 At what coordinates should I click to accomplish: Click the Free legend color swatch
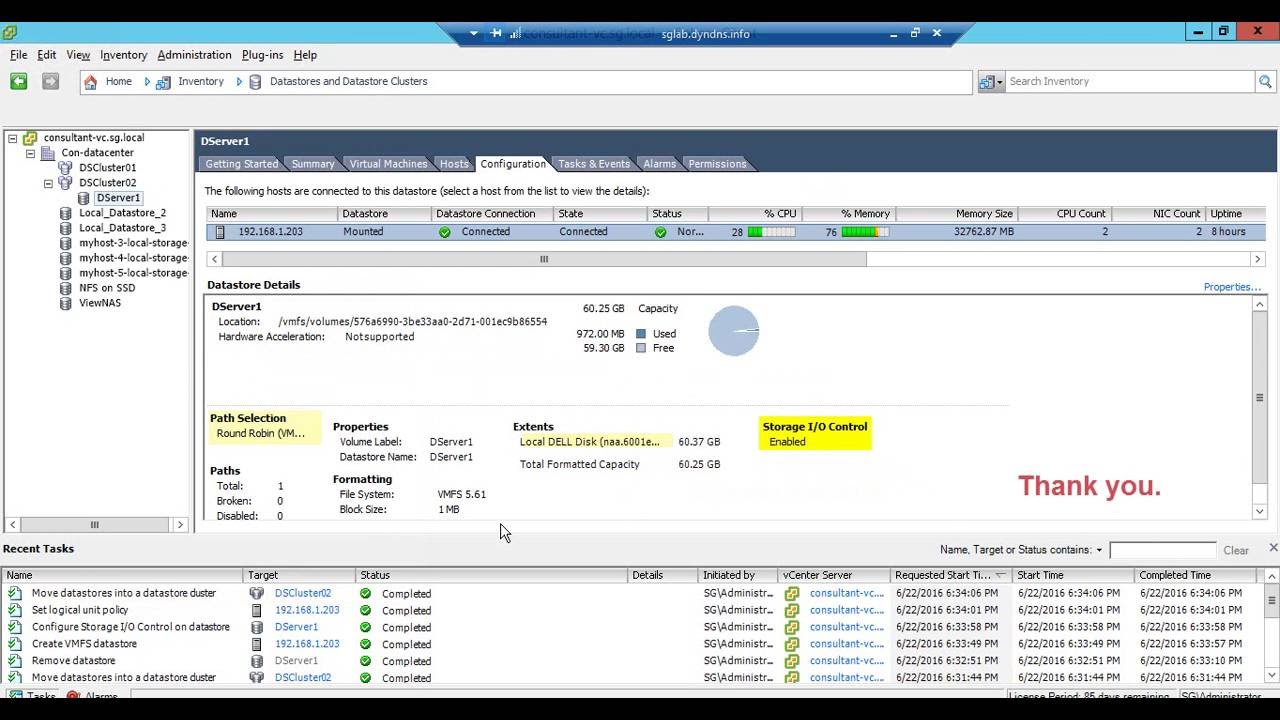pyautogui.click(x=641, y=348)
